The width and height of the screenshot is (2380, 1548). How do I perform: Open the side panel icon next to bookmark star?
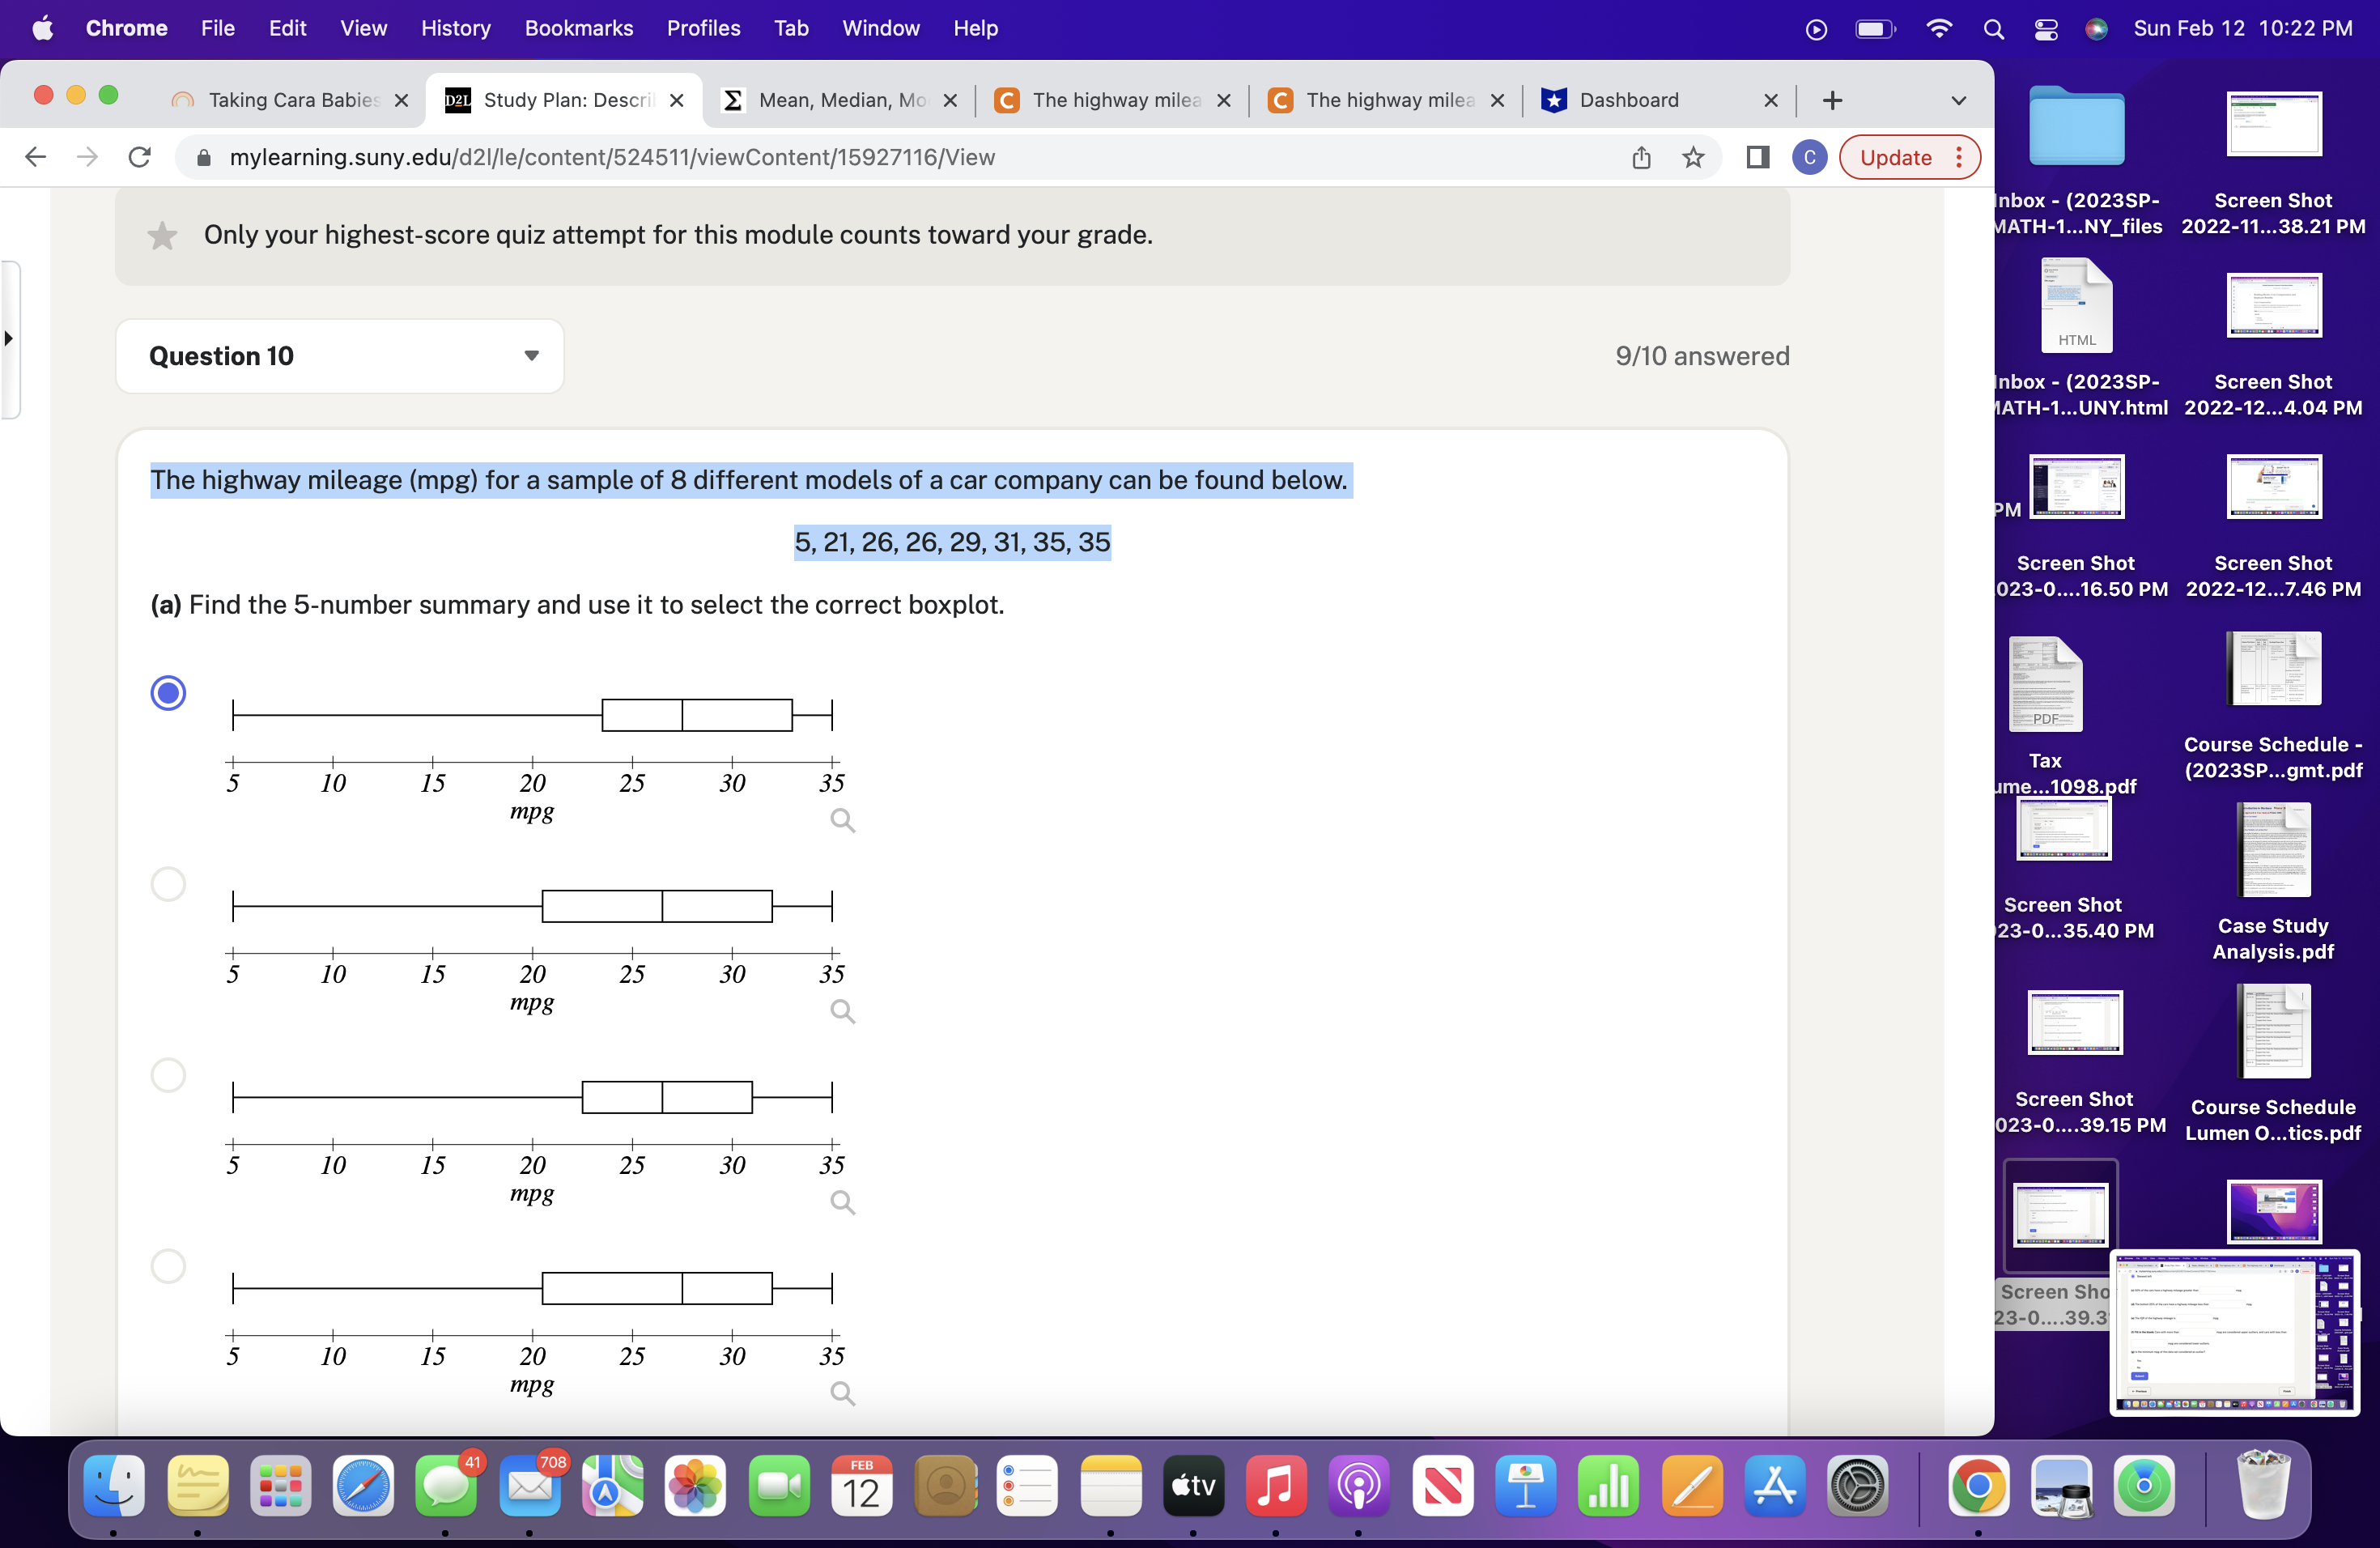click(x=1757, y=157)
